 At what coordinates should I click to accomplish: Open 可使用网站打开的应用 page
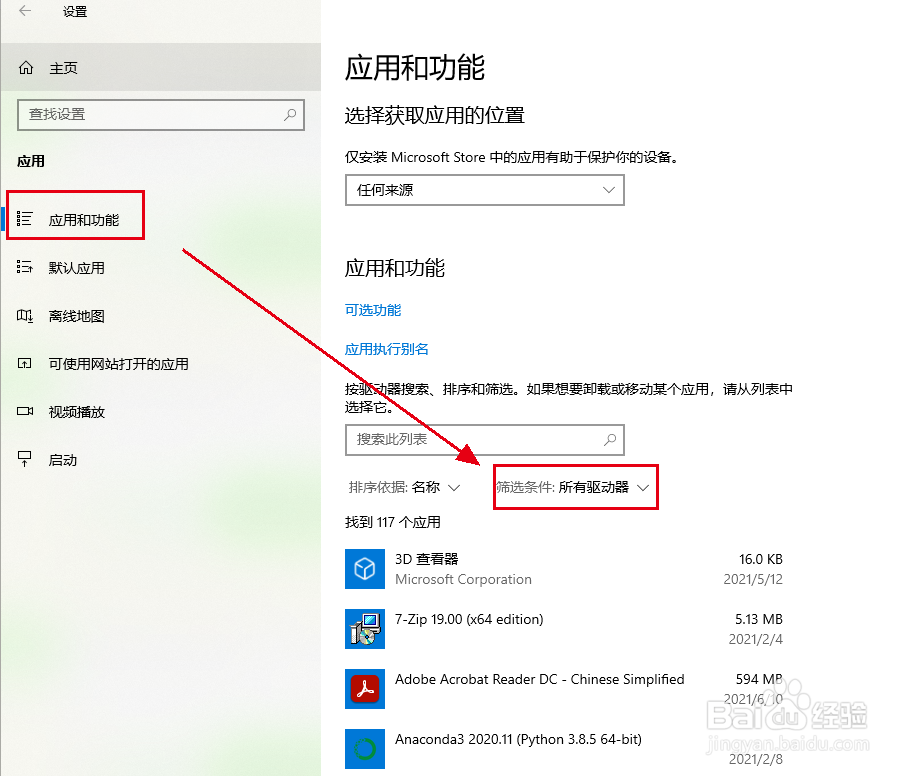(x=160, y=364)
